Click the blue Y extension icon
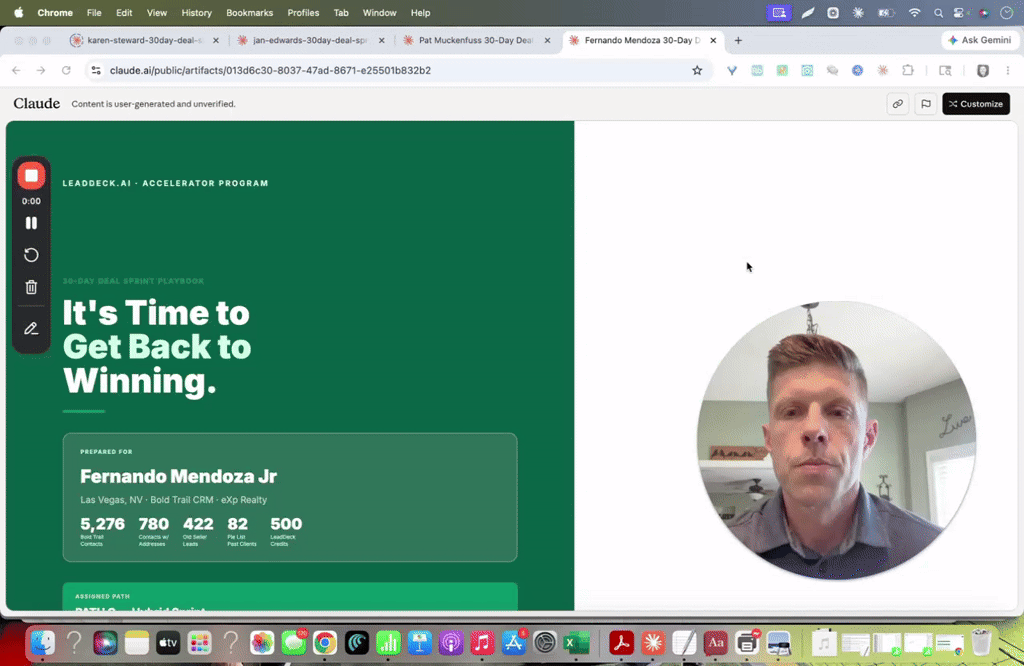 pos(732,71)
